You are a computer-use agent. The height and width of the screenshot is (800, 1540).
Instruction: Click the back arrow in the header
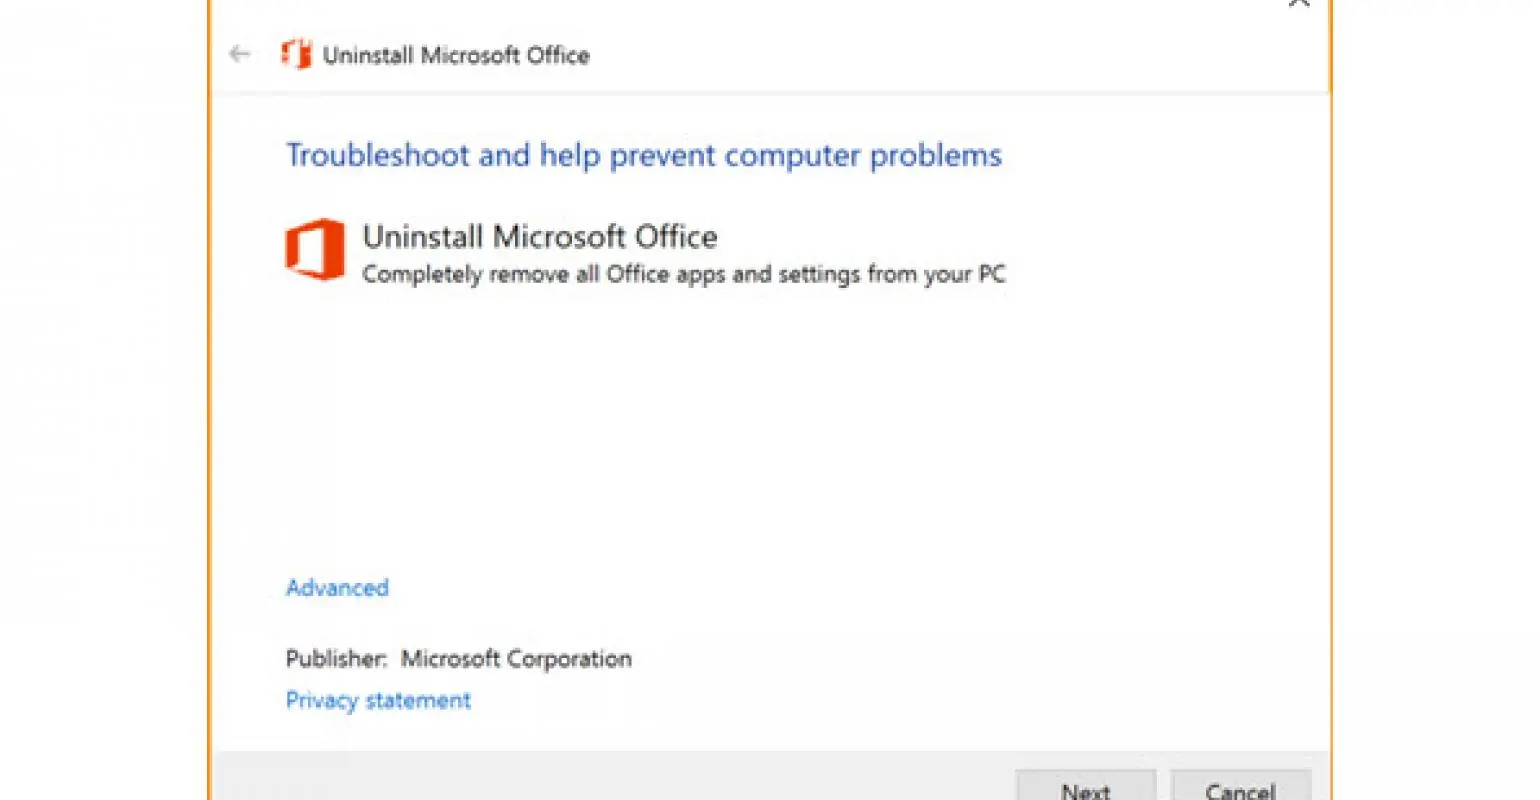click(x=239, y=54)
